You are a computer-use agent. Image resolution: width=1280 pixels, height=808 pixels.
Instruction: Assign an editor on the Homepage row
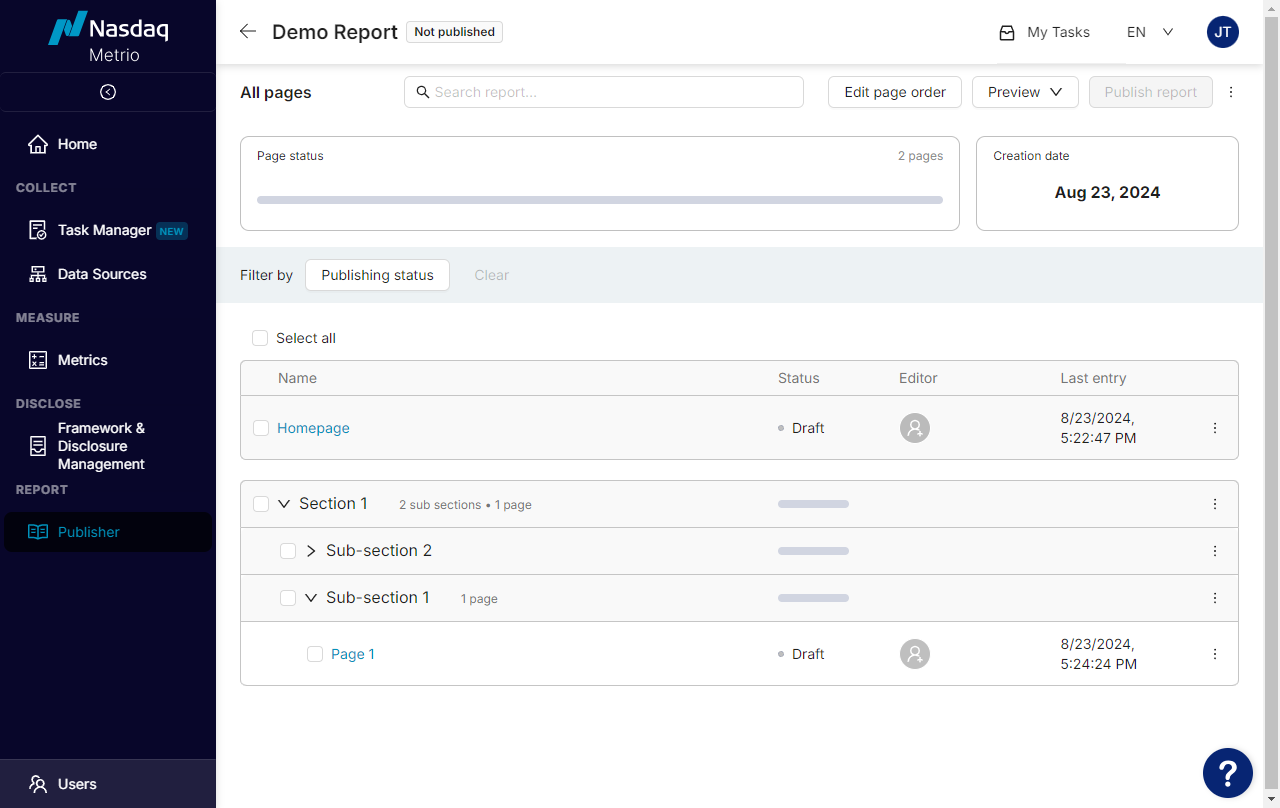coord(915,428)
